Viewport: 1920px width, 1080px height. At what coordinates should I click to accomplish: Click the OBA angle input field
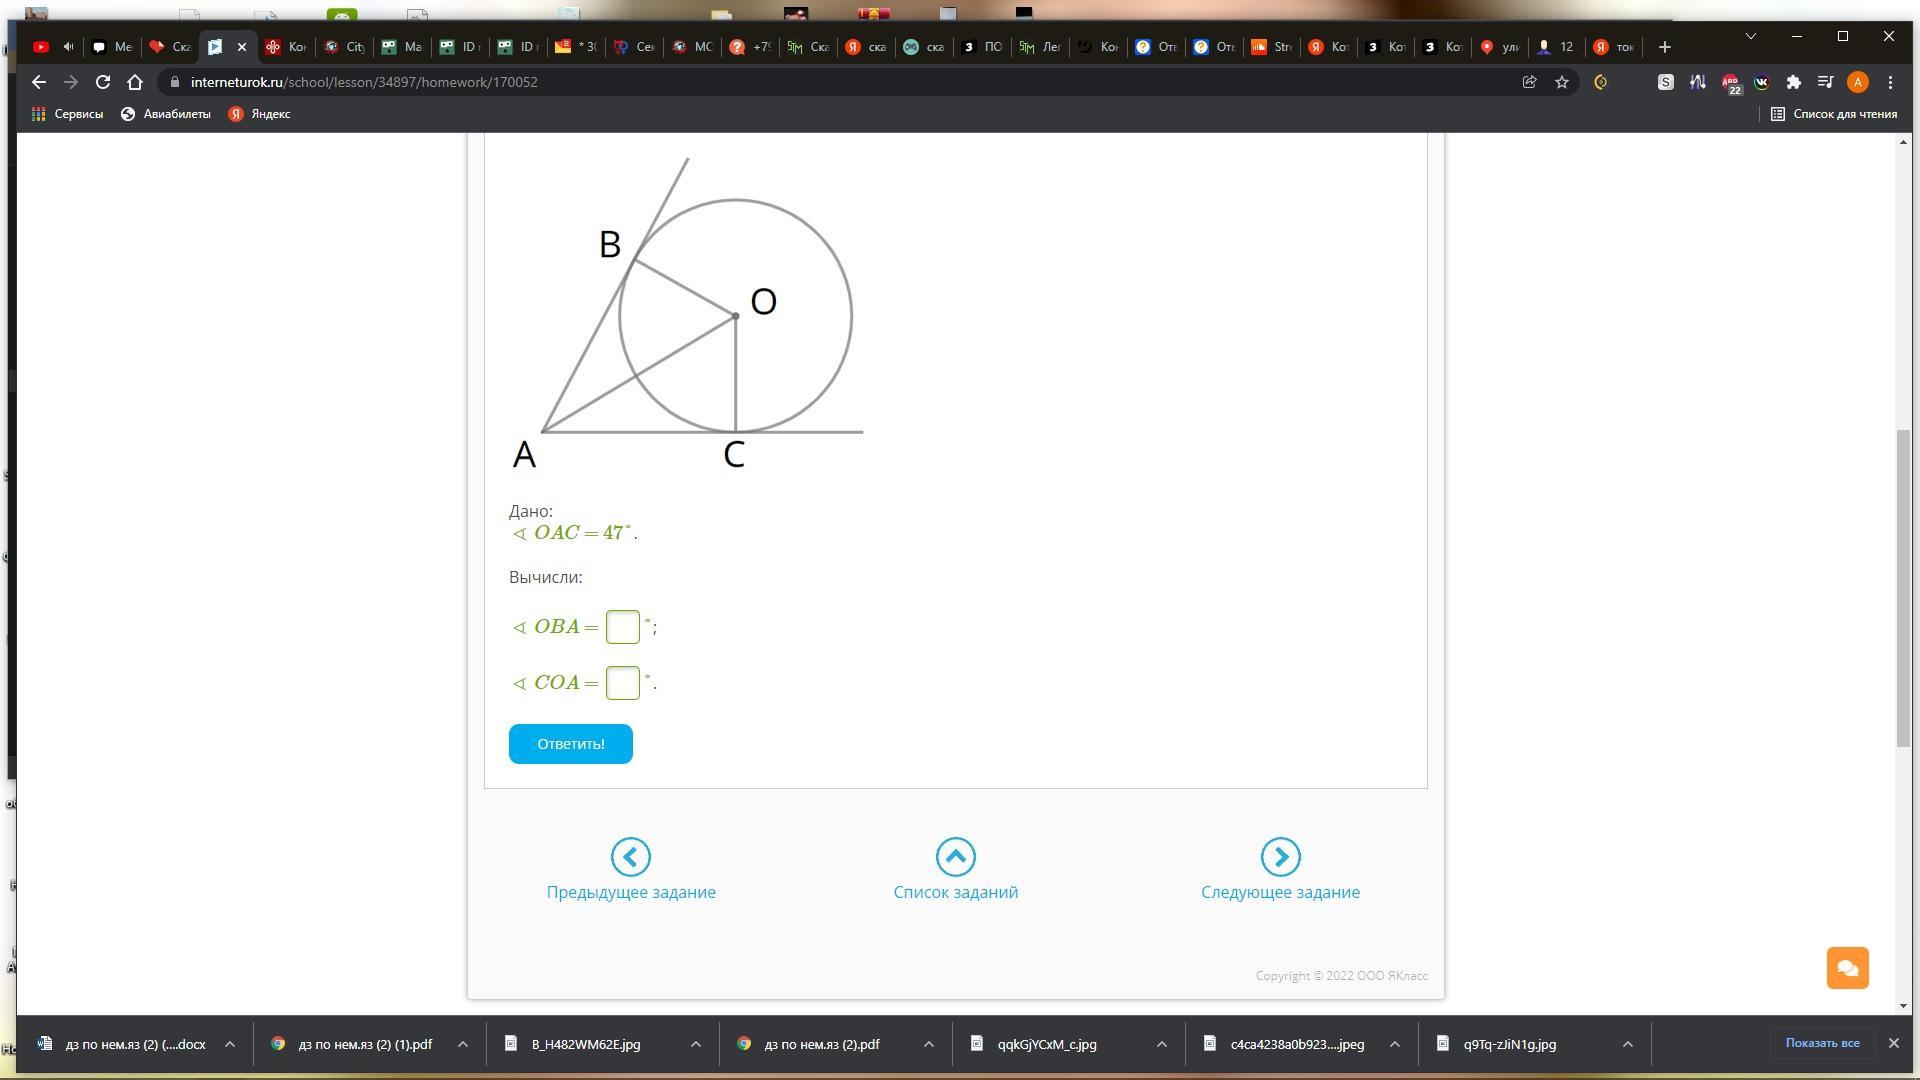pyautogui.click(x=622, y=627)
